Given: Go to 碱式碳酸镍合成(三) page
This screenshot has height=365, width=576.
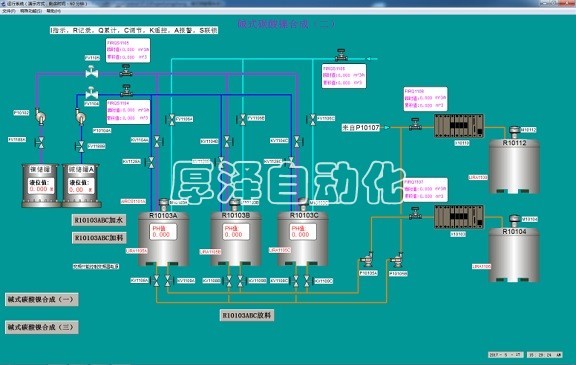Looking at the screenshot, I should coord(42,327).
